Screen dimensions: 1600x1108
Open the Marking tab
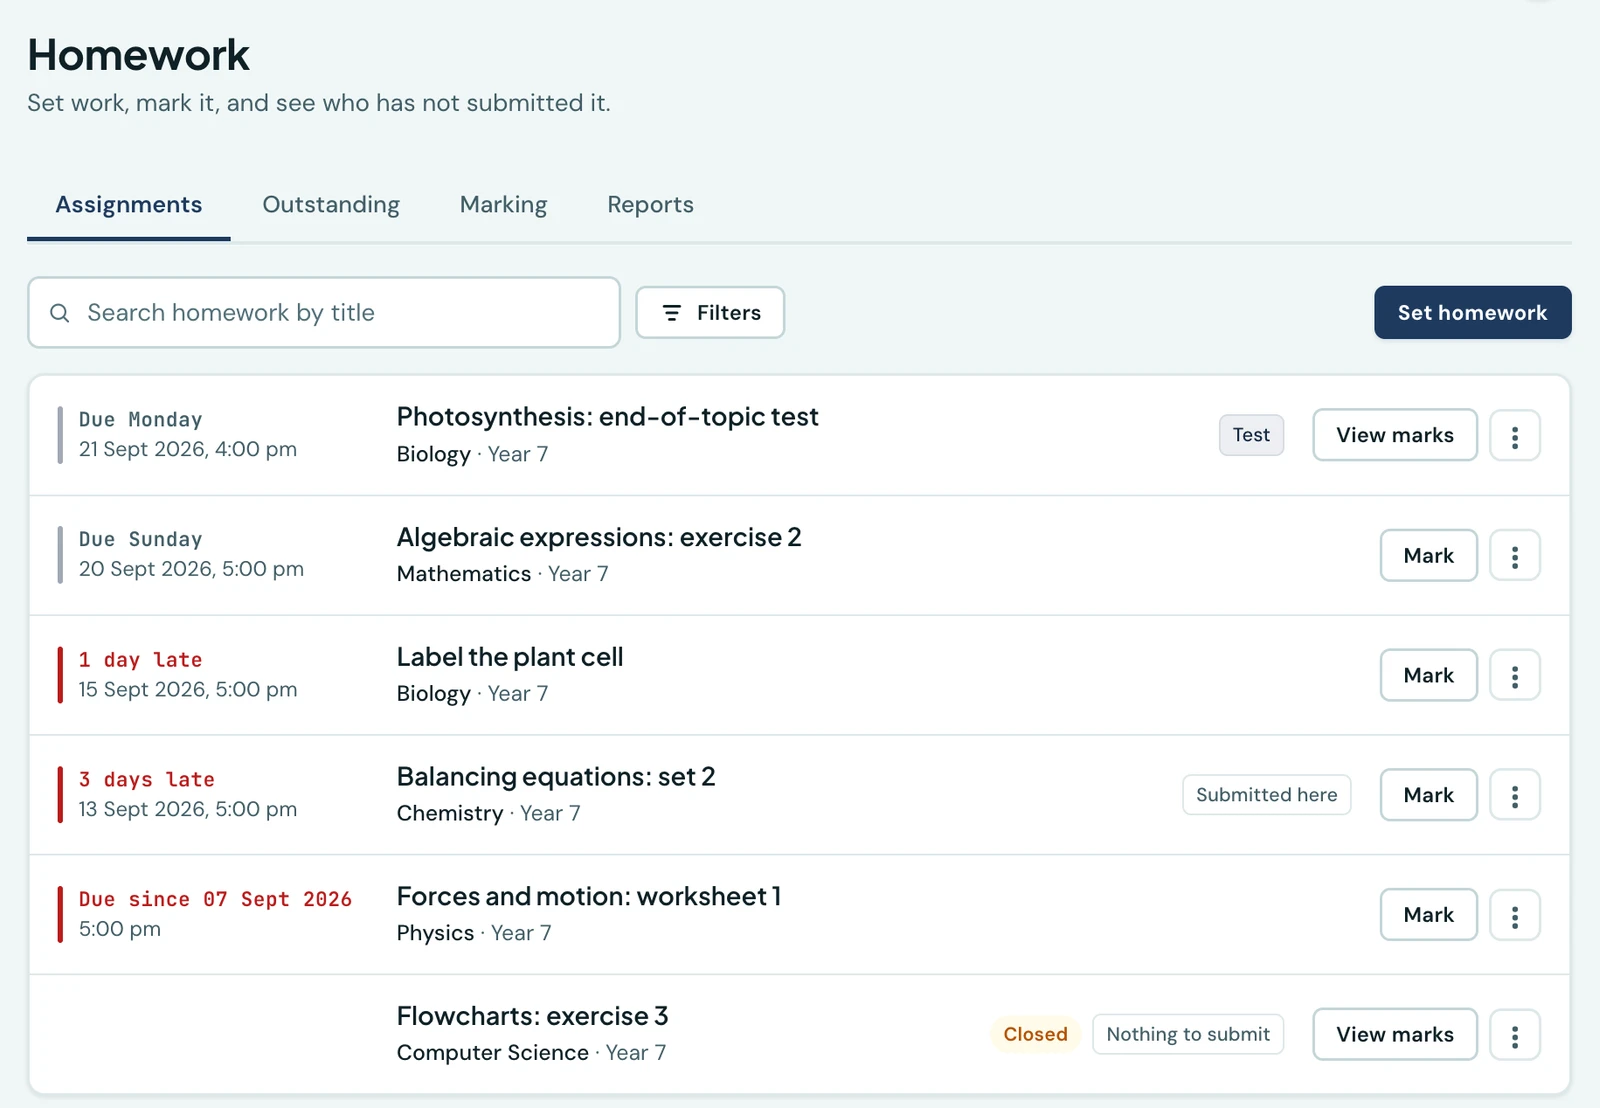click(x=503, y=205)
